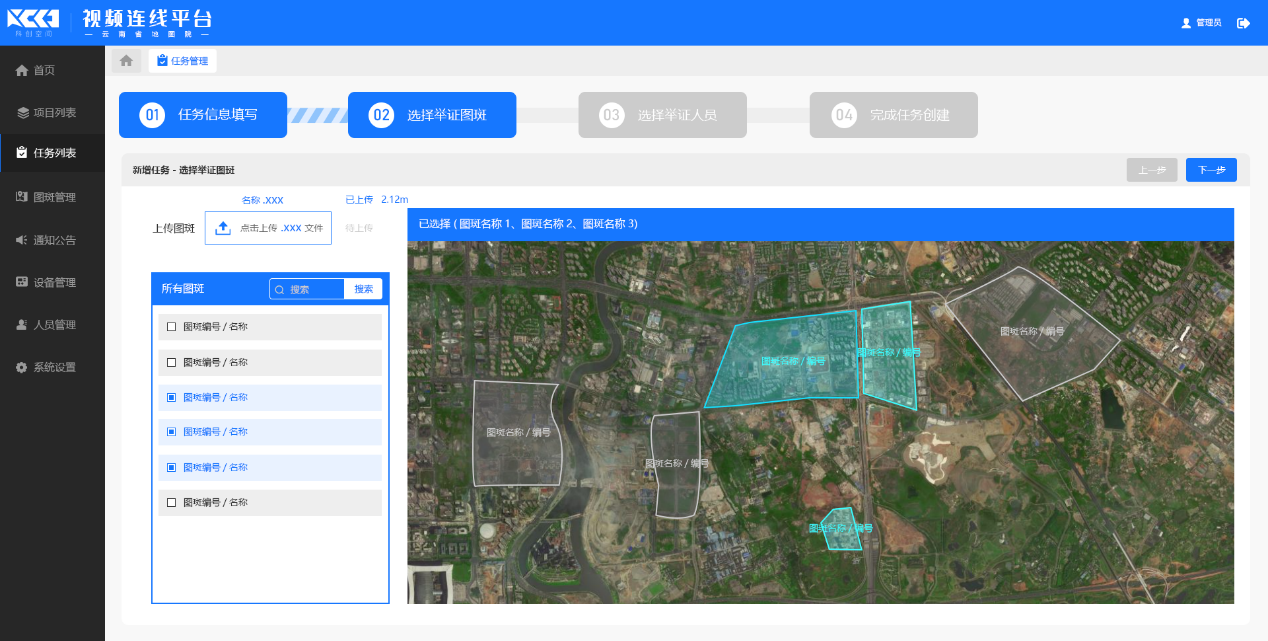
Task: Check the last 图斑编号 checkbox in list
Action: click(171, 502)
